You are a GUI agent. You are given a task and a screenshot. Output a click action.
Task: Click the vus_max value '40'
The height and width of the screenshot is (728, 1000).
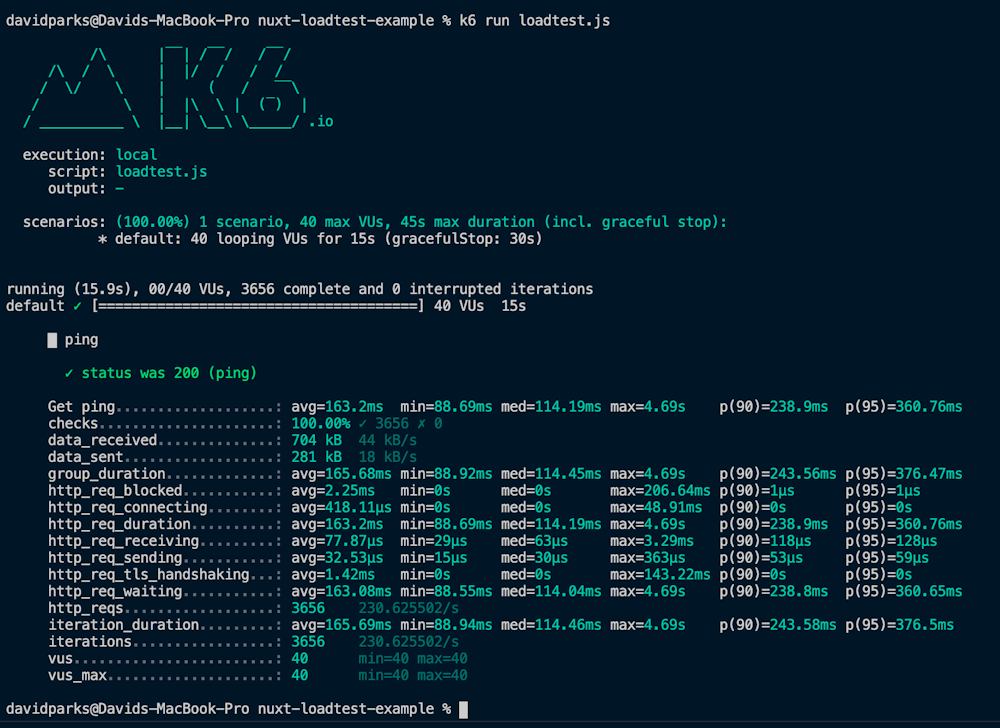coord(300,675)
